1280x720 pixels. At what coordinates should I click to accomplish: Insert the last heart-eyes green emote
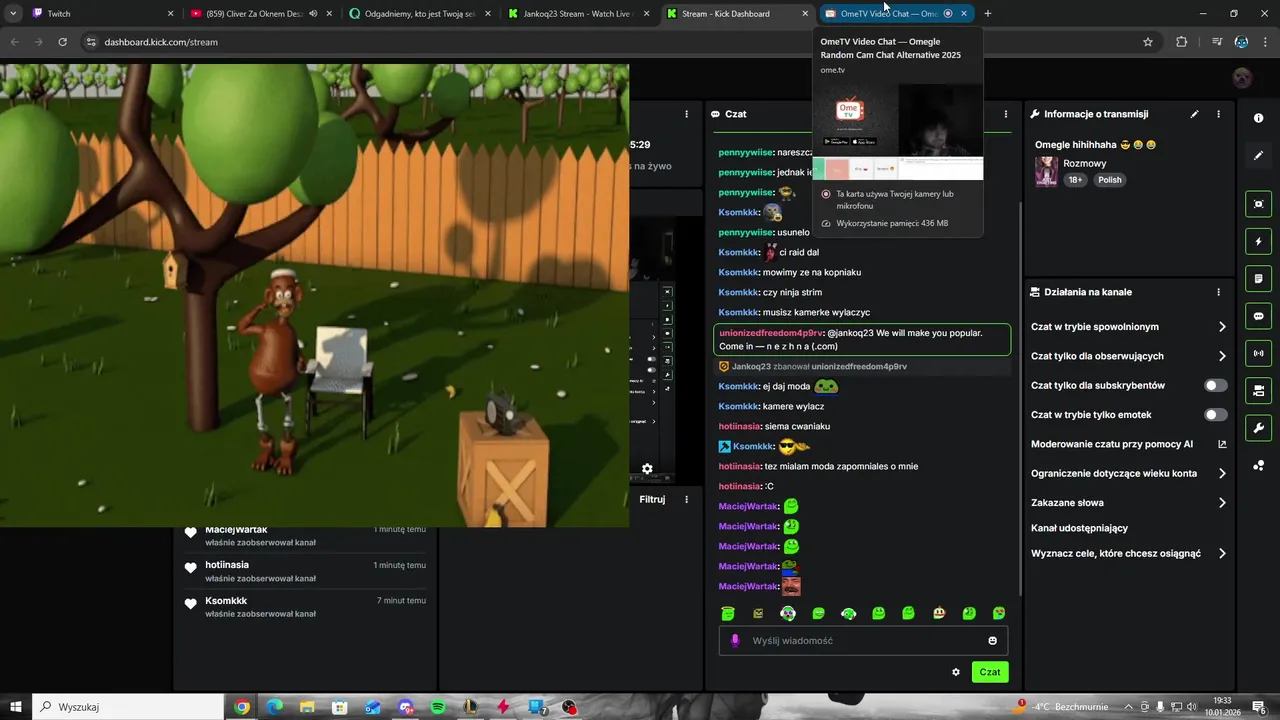tap(999, 614)
